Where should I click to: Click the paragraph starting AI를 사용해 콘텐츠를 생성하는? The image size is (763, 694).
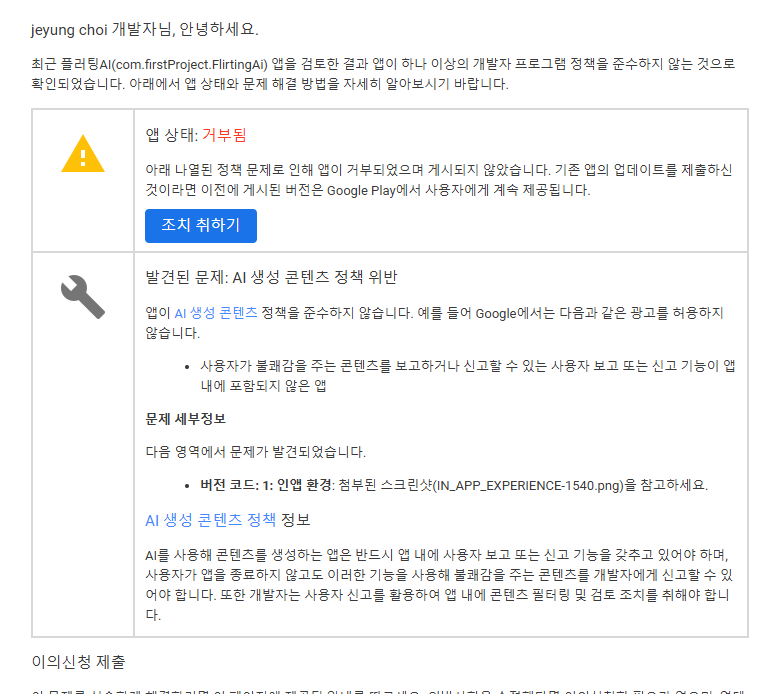pos(439,585)
